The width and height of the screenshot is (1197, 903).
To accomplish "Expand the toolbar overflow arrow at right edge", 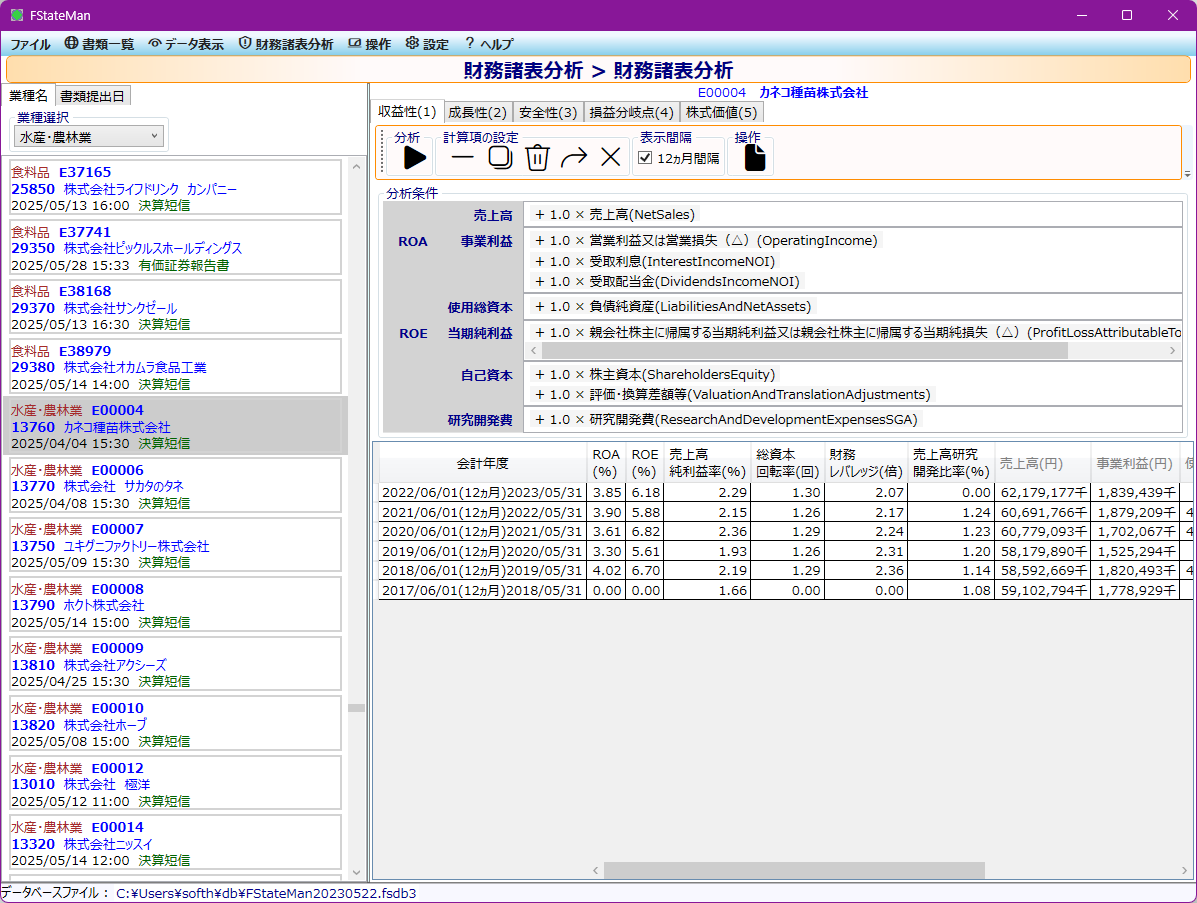I will (x=1187, y=175).
